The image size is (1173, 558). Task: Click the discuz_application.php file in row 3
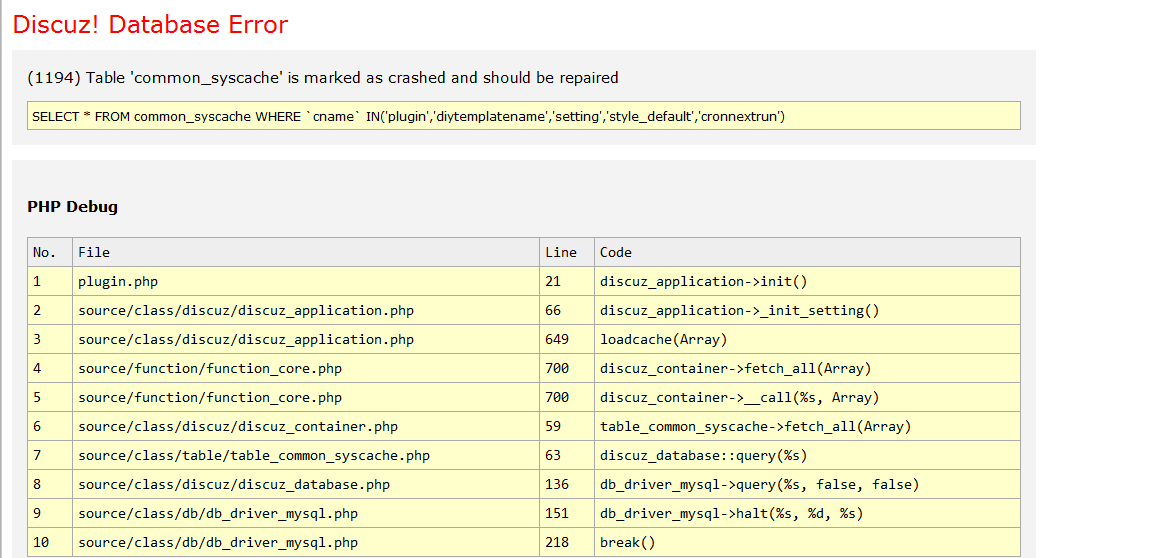click(306, 340)
